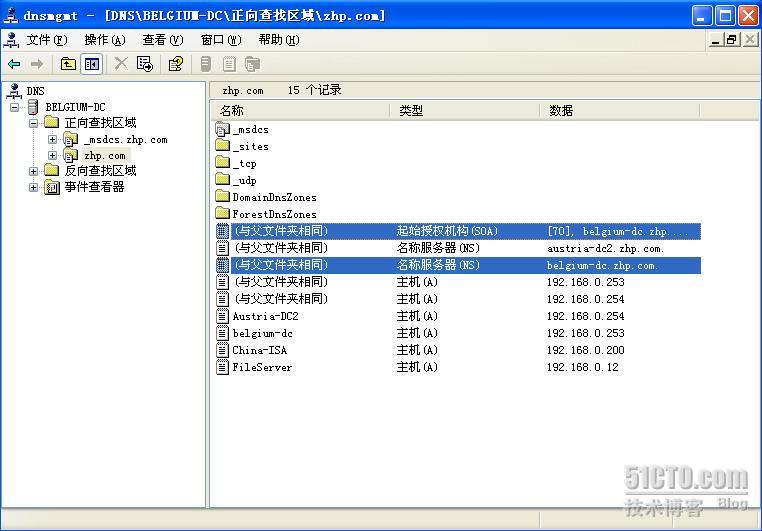This screenshot has height=531, width=762.
Task: Click the New record toolbar icon
Action: [x=229, y=64]
